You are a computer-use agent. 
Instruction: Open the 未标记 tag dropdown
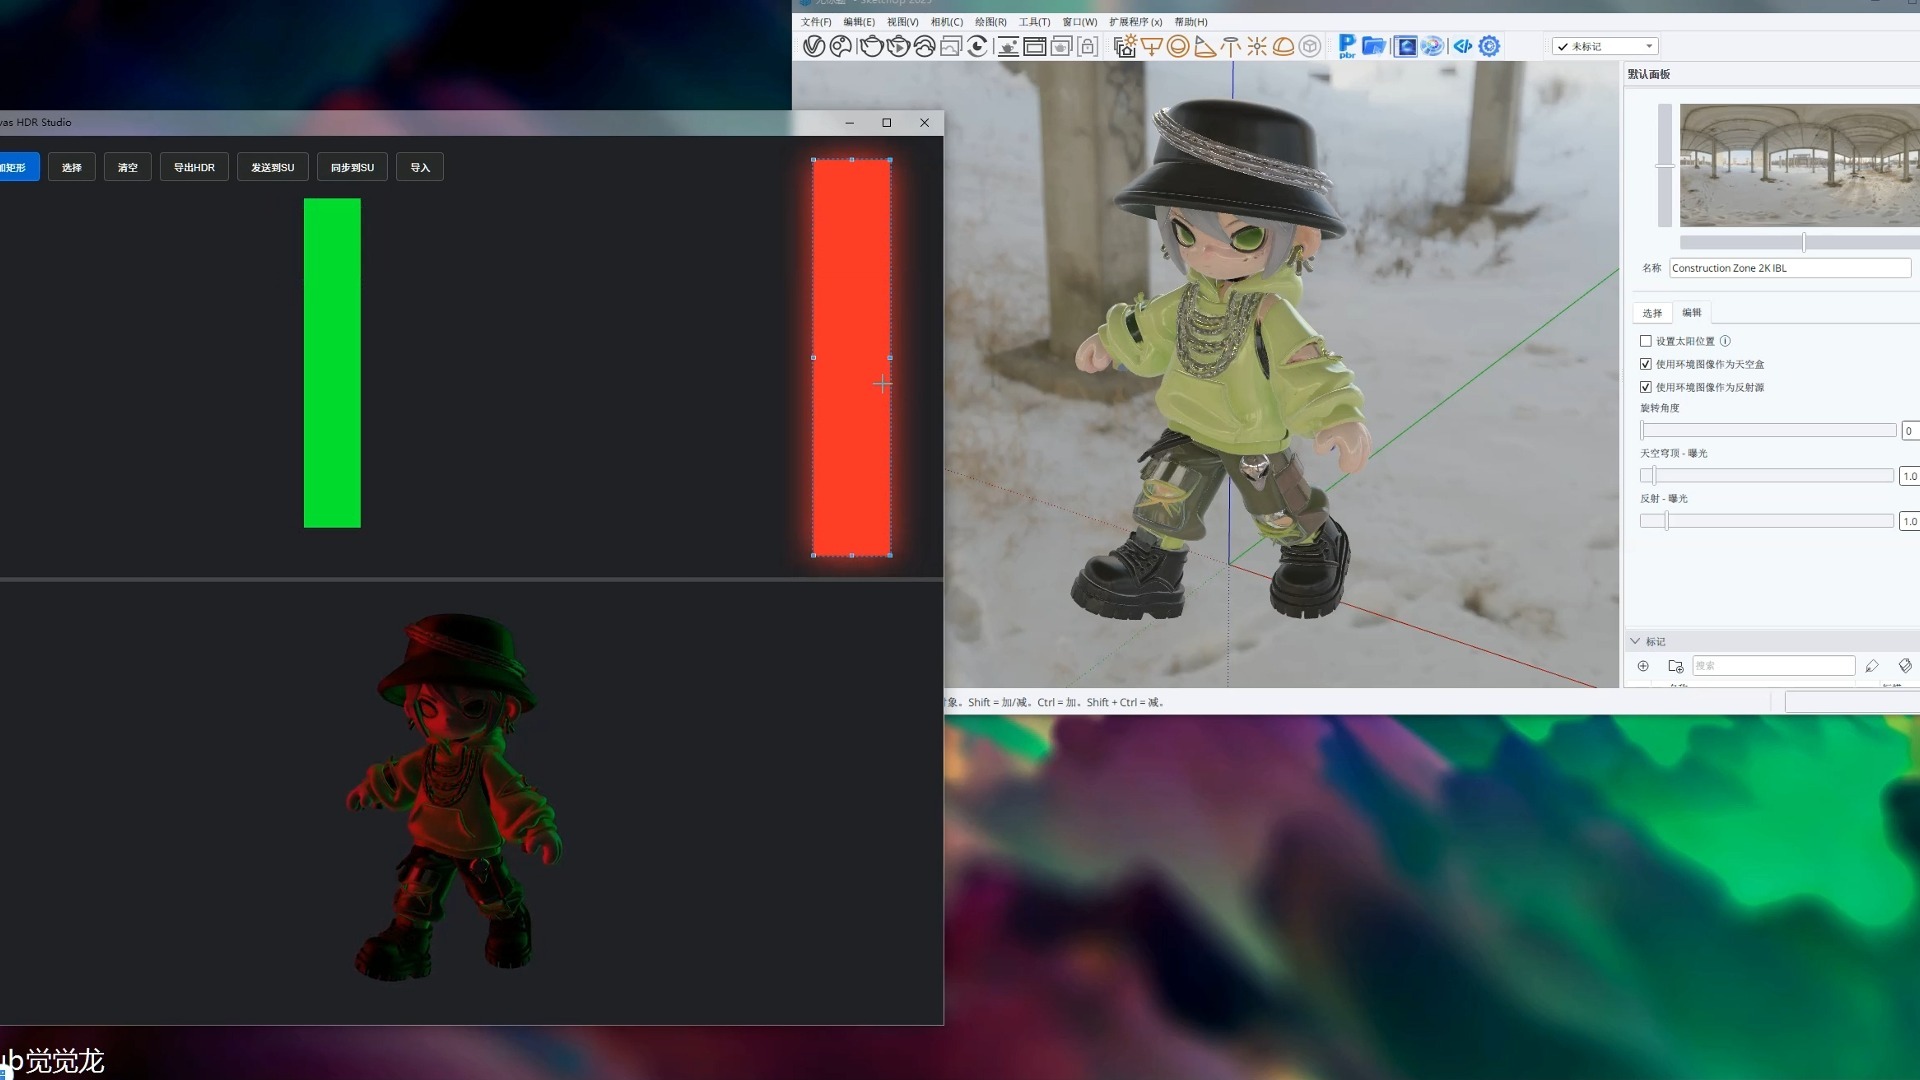[1606, 46]
